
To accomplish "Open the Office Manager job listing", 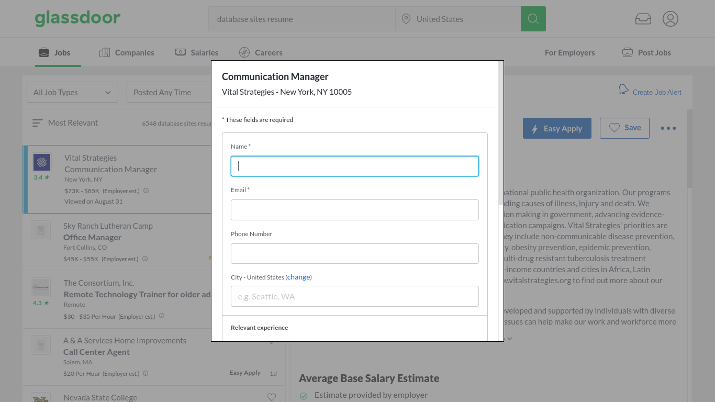I will click(x=92, y=237).
